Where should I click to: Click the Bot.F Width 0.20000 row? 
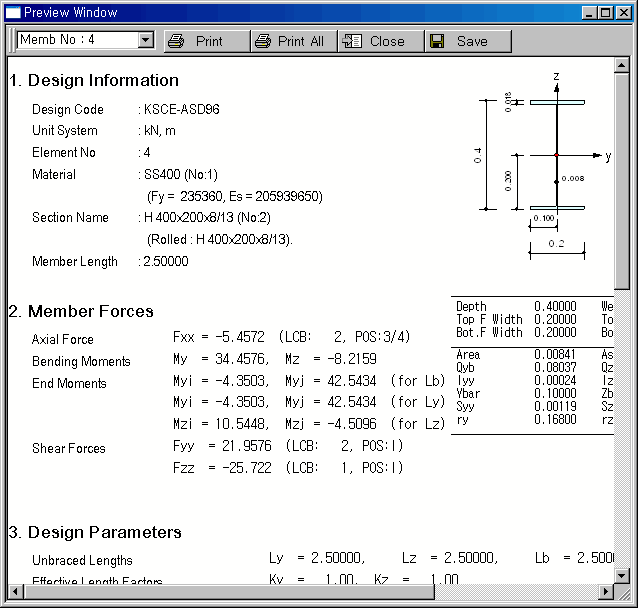[x=516, y=332]
